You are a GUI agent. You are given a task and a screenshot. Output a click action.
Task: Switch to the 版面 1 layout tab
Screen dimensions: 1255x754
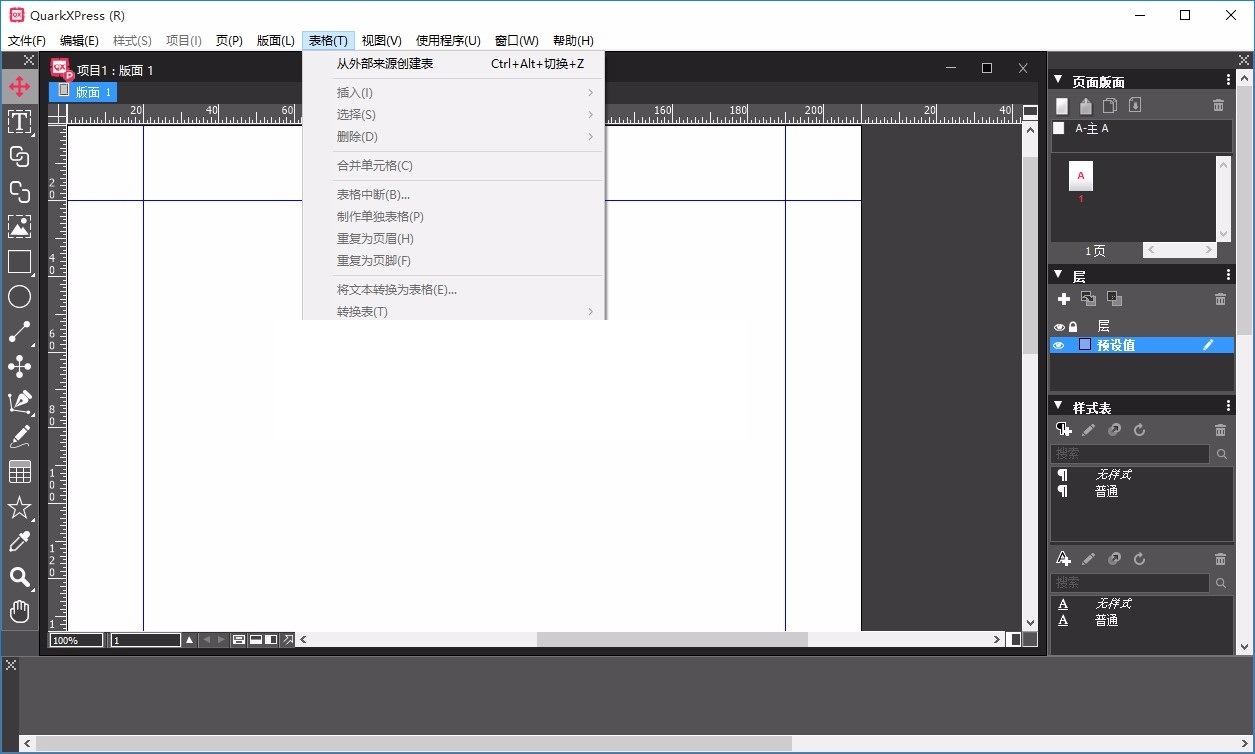tap(84, 92)
